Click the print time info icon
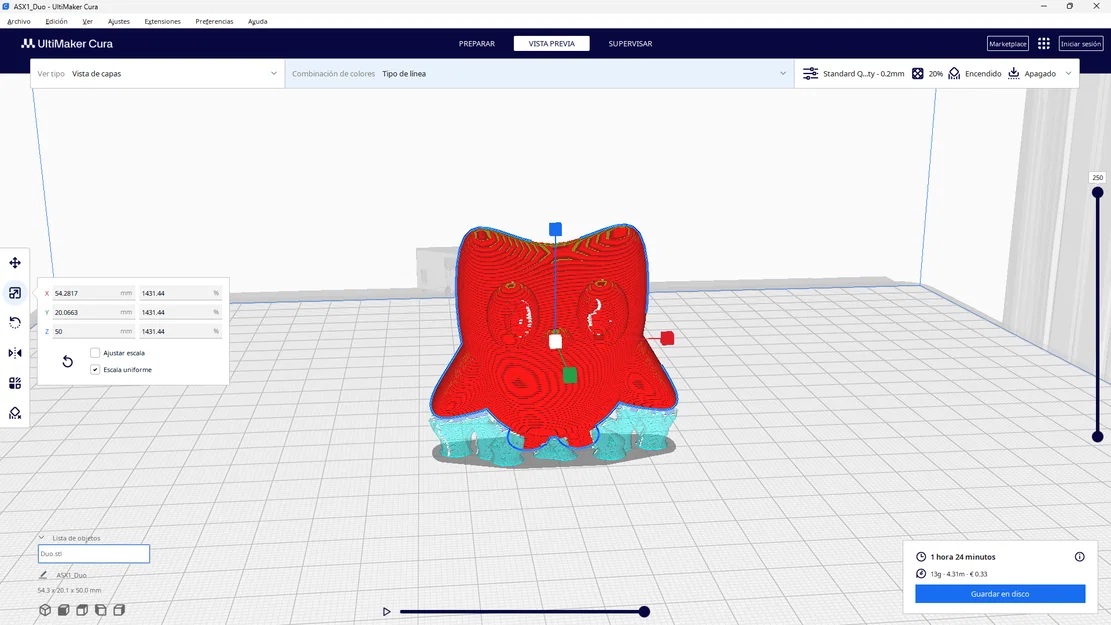 pos(1079,556)
